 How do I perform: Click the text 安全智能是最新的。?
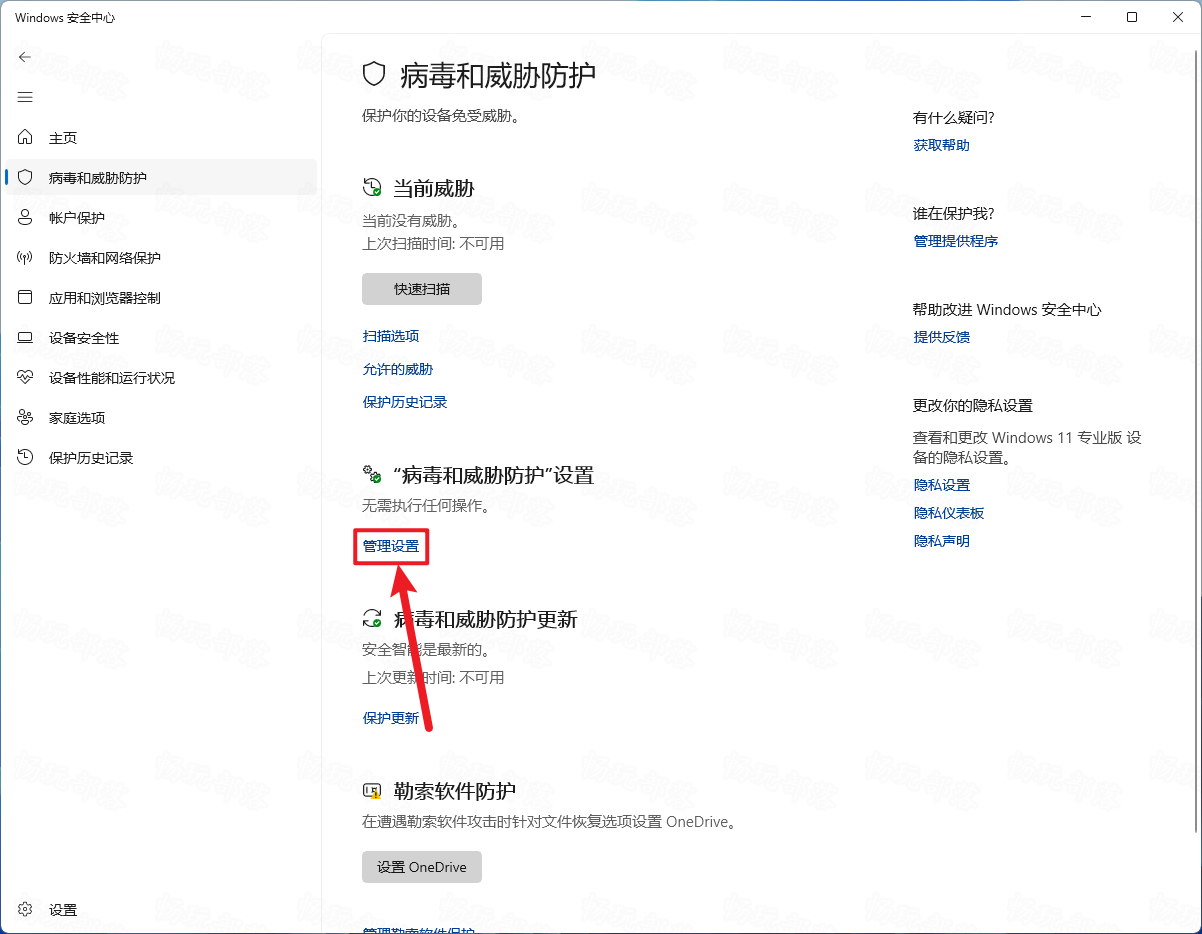(426, 650)
